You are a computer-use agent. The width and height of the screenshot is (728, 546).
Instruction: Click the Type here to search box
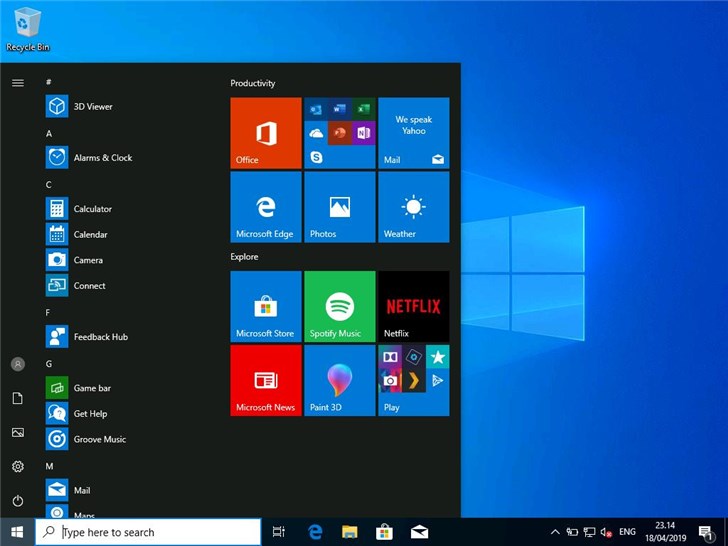coord(150,532)
